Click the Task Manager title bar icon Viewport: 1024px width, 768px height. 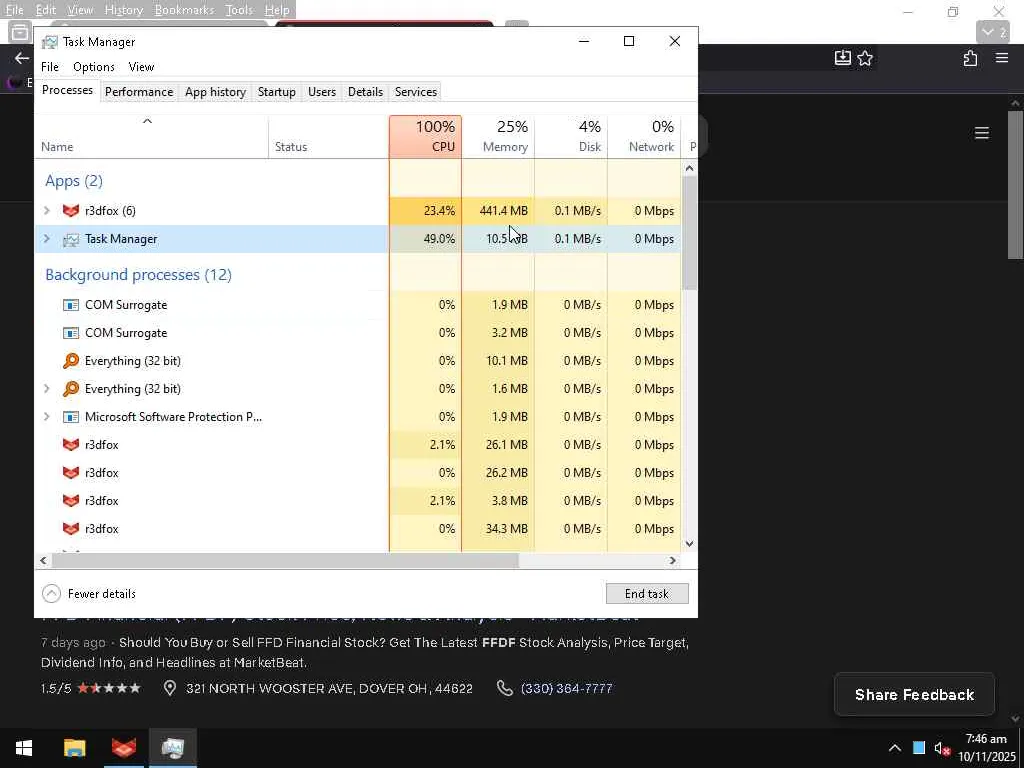pyautogui.click(x=50, y=42)
